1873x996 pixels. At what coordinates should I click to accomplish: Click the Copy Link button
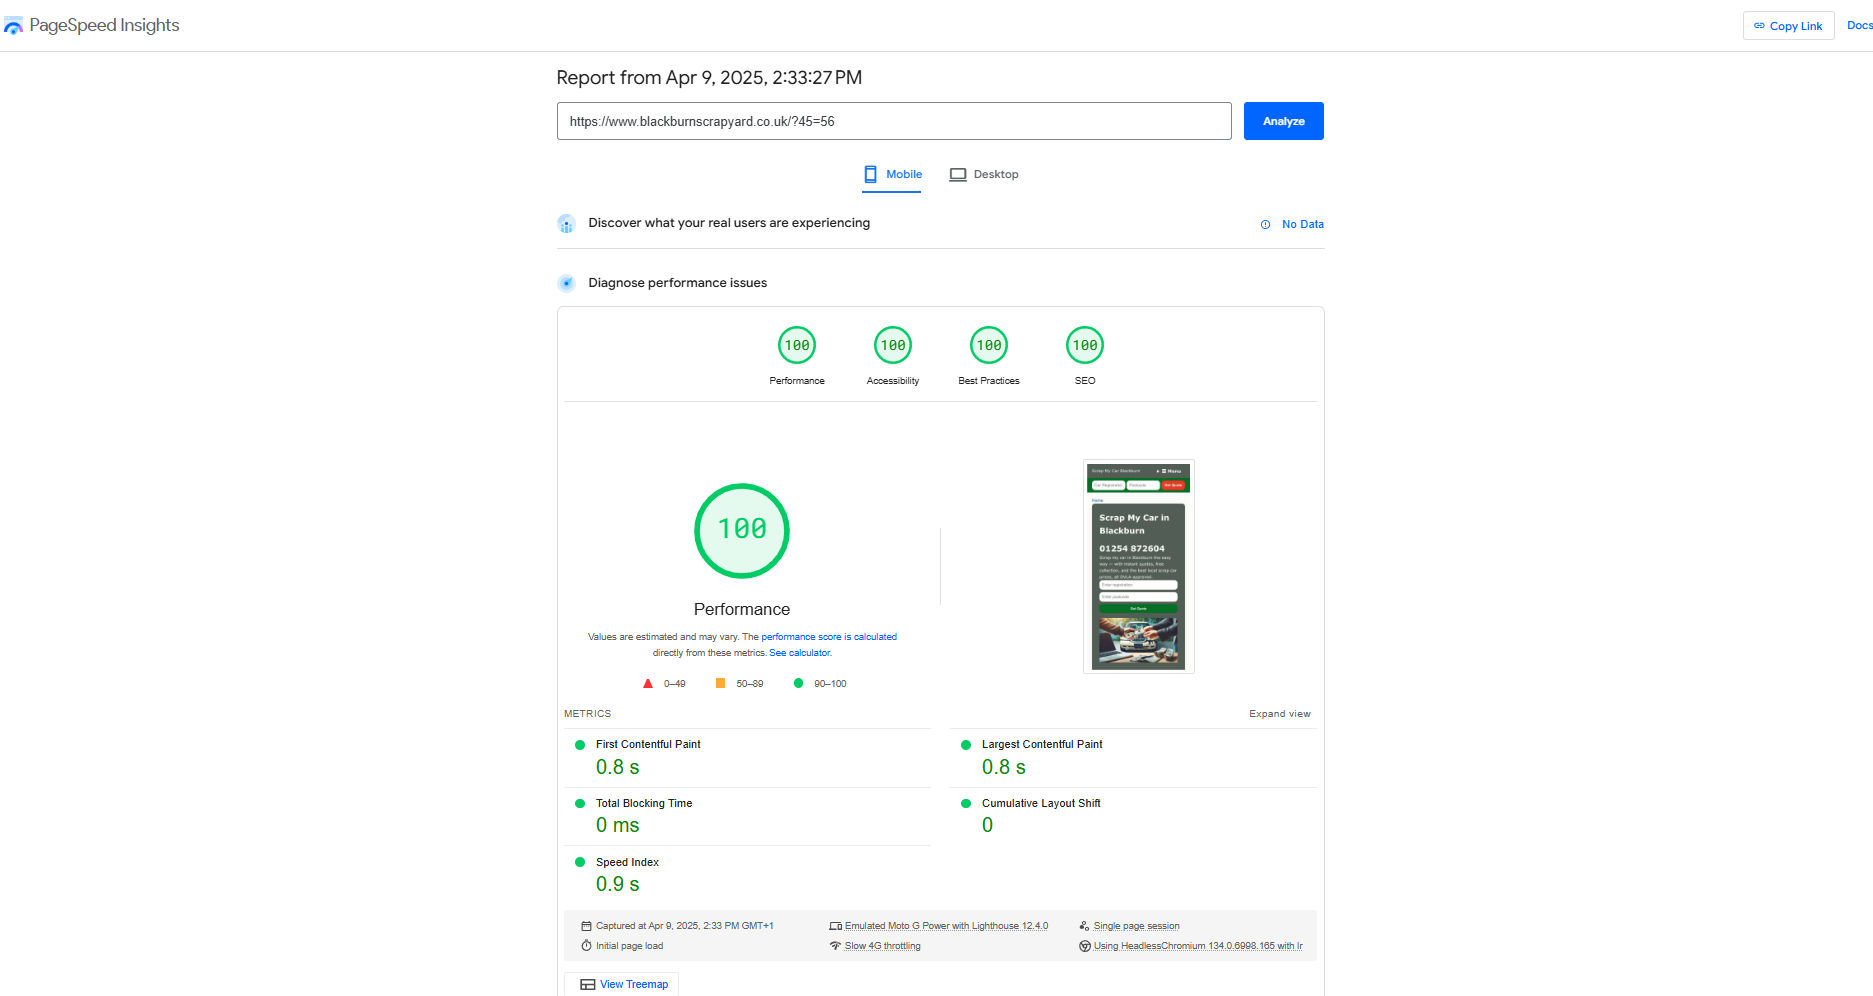(1788, 26)
